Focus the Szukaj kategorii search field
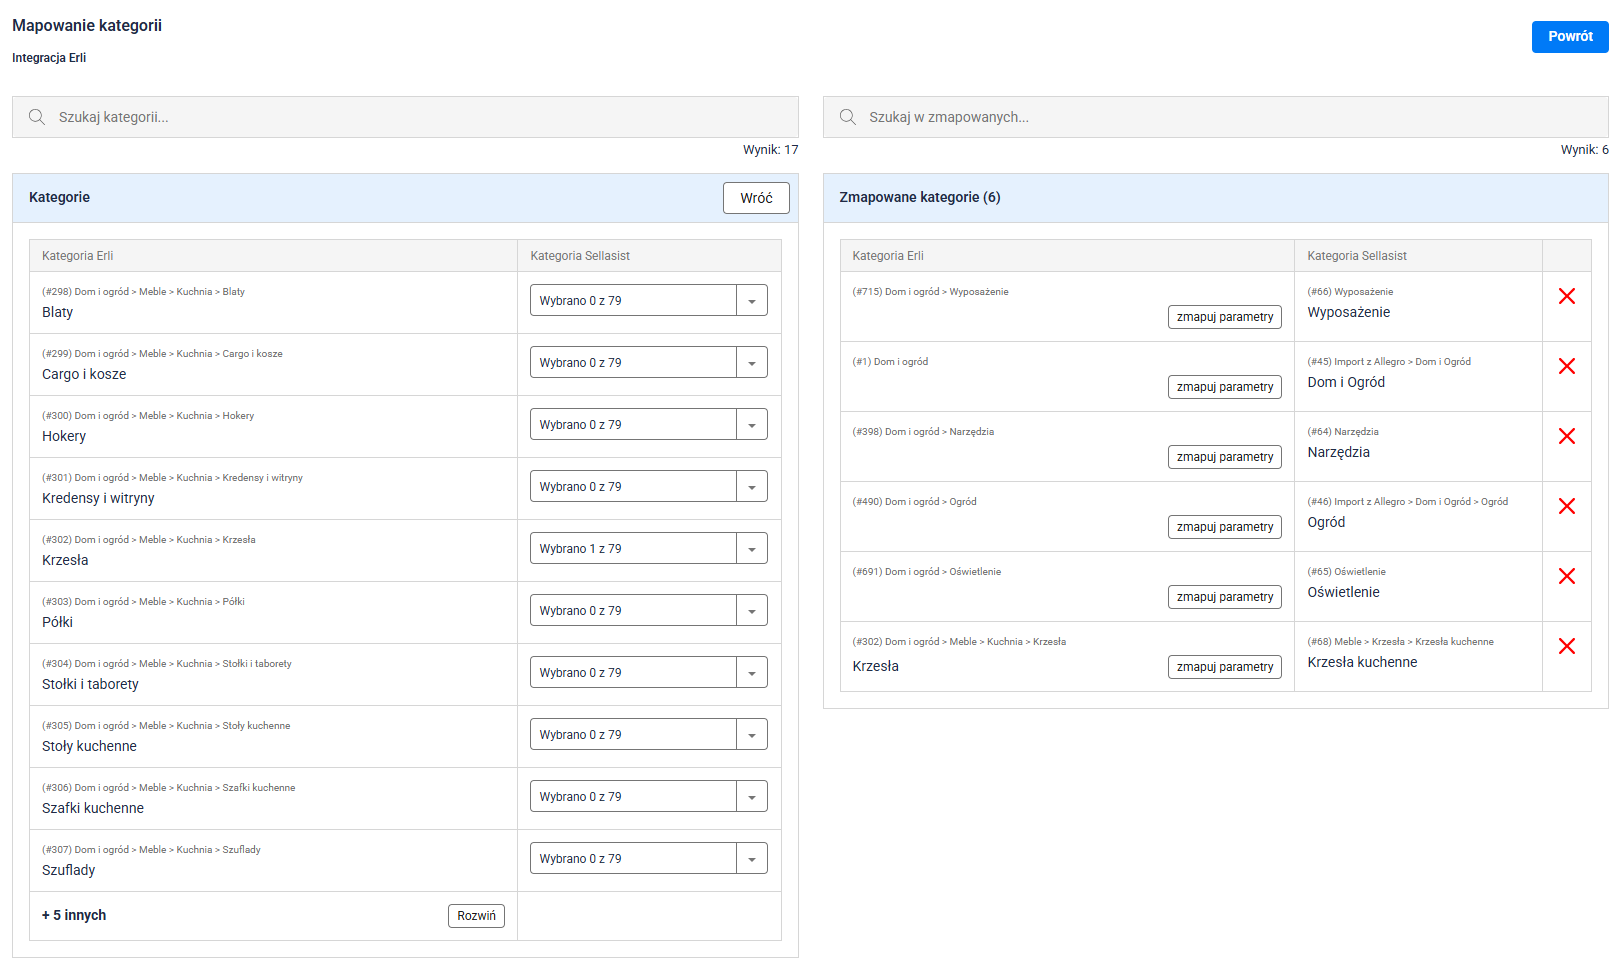Viewport: 1620px width, 971px height. (x=420, y=117)
